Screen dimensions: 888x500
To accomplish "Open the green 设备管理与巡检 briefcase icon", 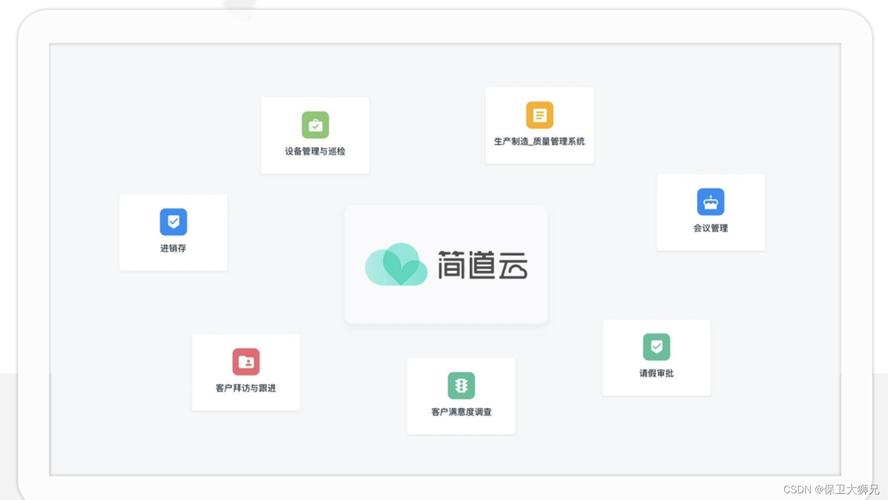I will [x=315, y=125].
